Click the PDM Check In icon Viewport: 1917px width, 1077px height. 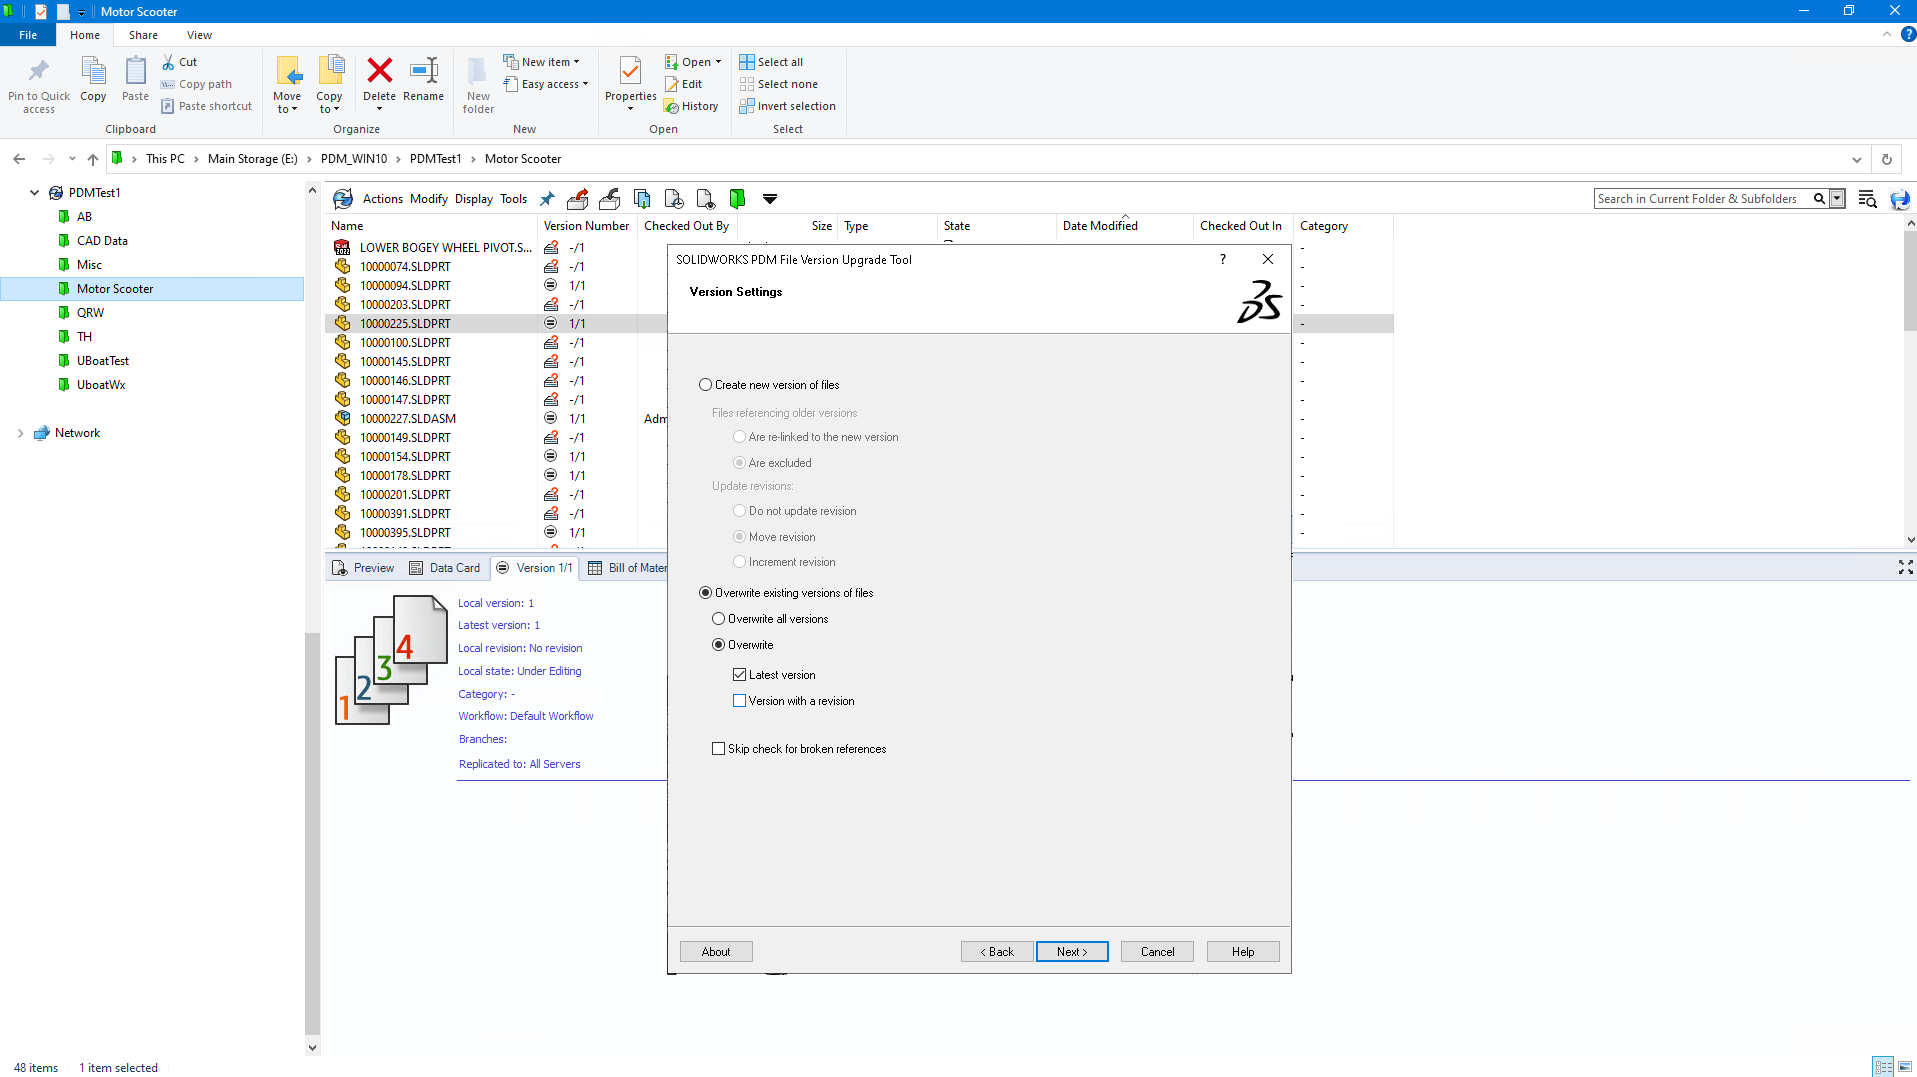[x=610, y=199]
